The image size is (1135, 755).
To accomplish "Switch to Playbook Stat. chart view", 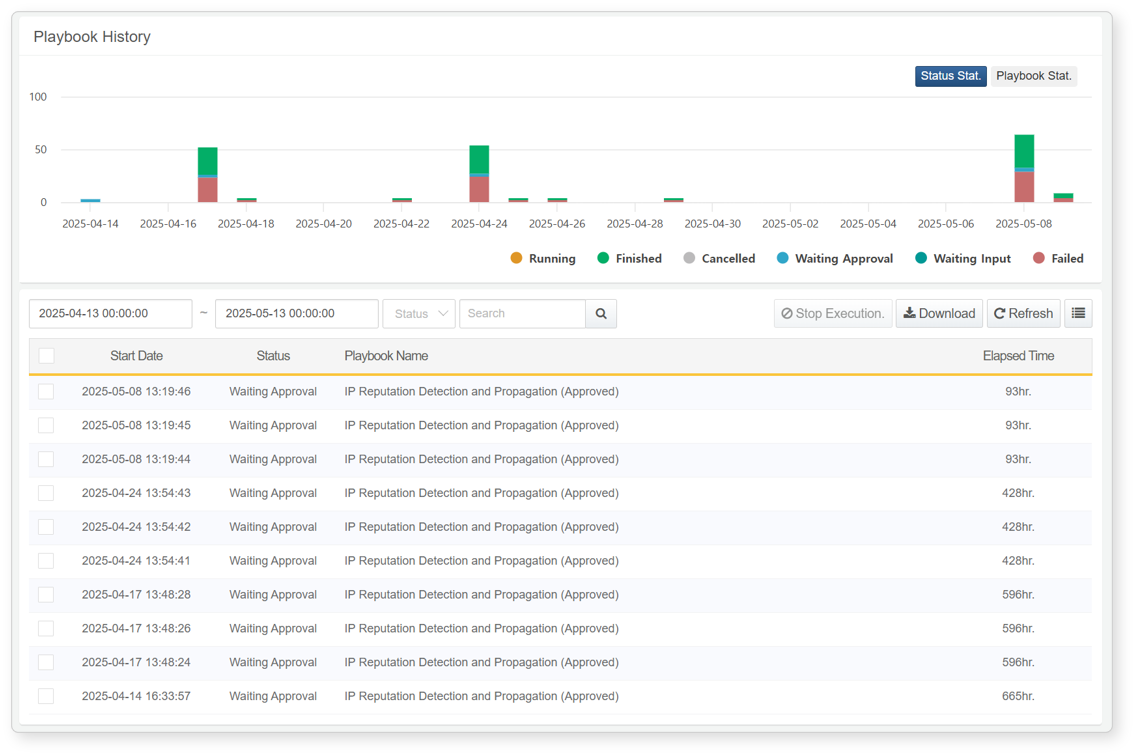I will [1034, 76].
